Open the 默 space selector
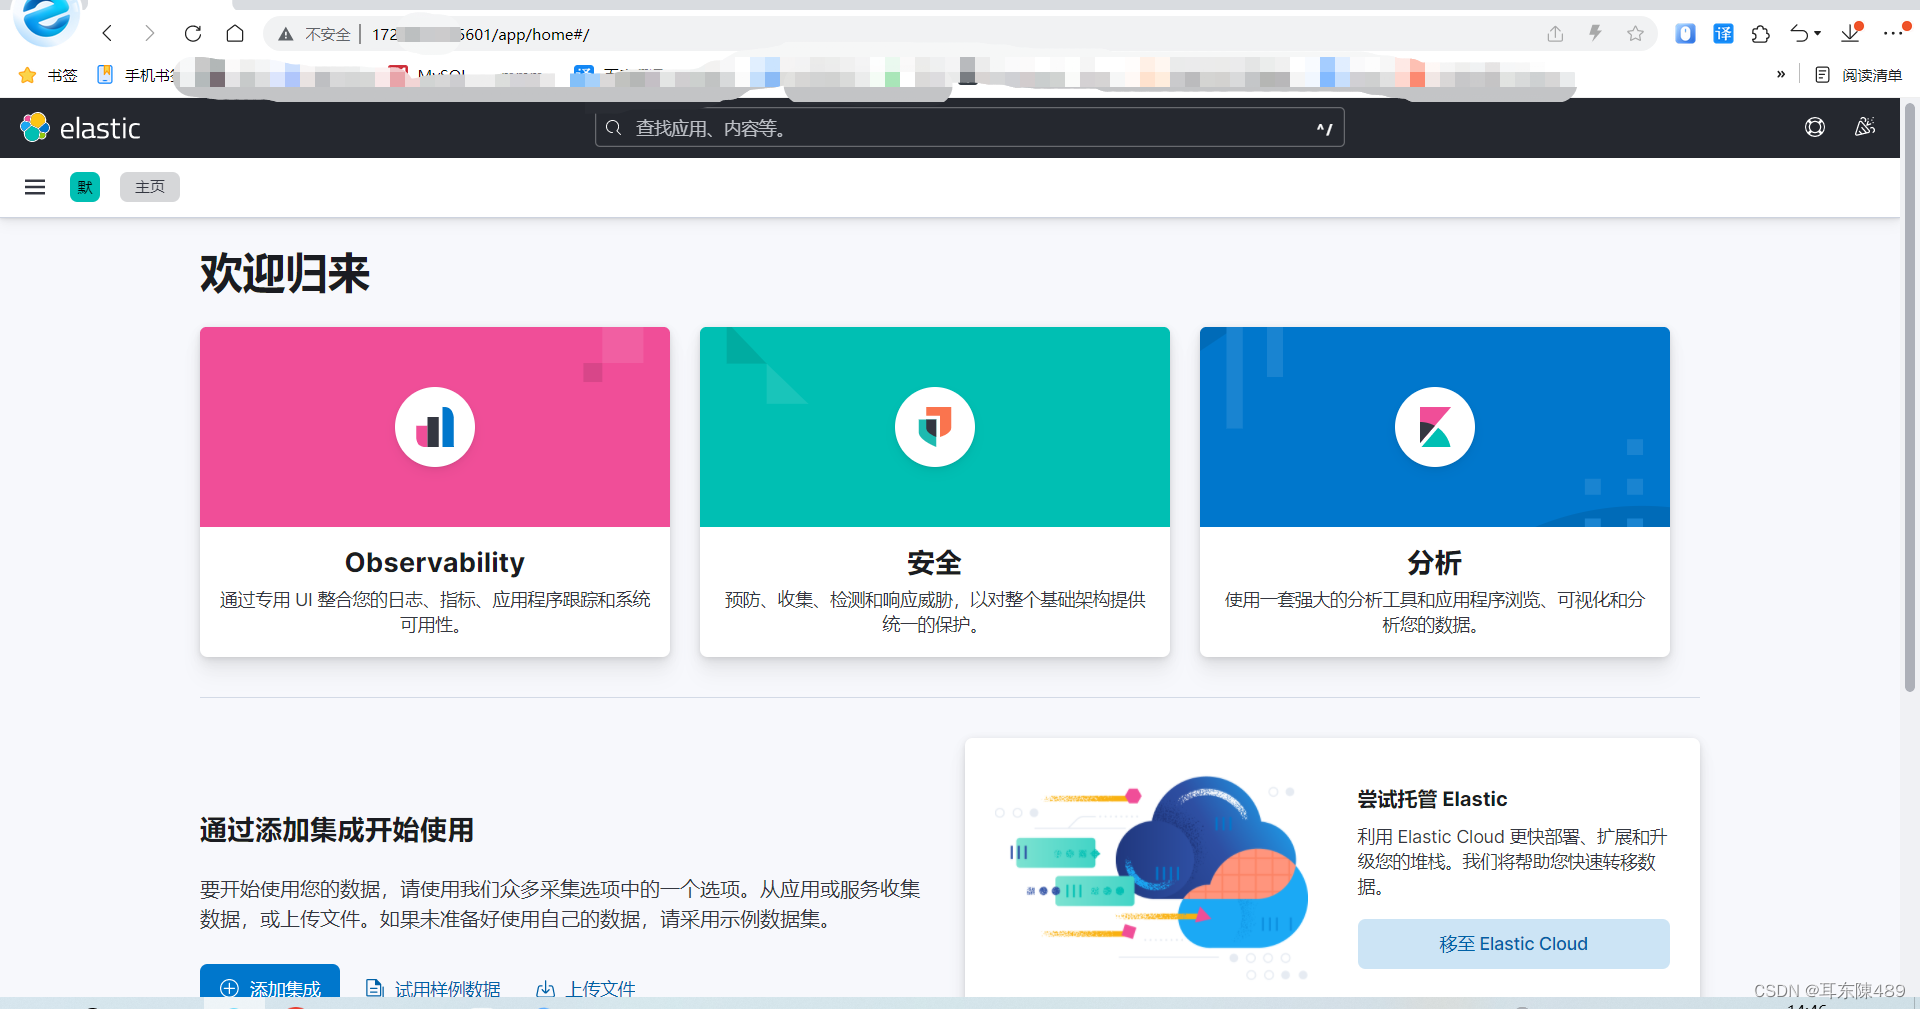This screenshot has height=1009, width=1920. pyautogui.click(x=84, y=187)
